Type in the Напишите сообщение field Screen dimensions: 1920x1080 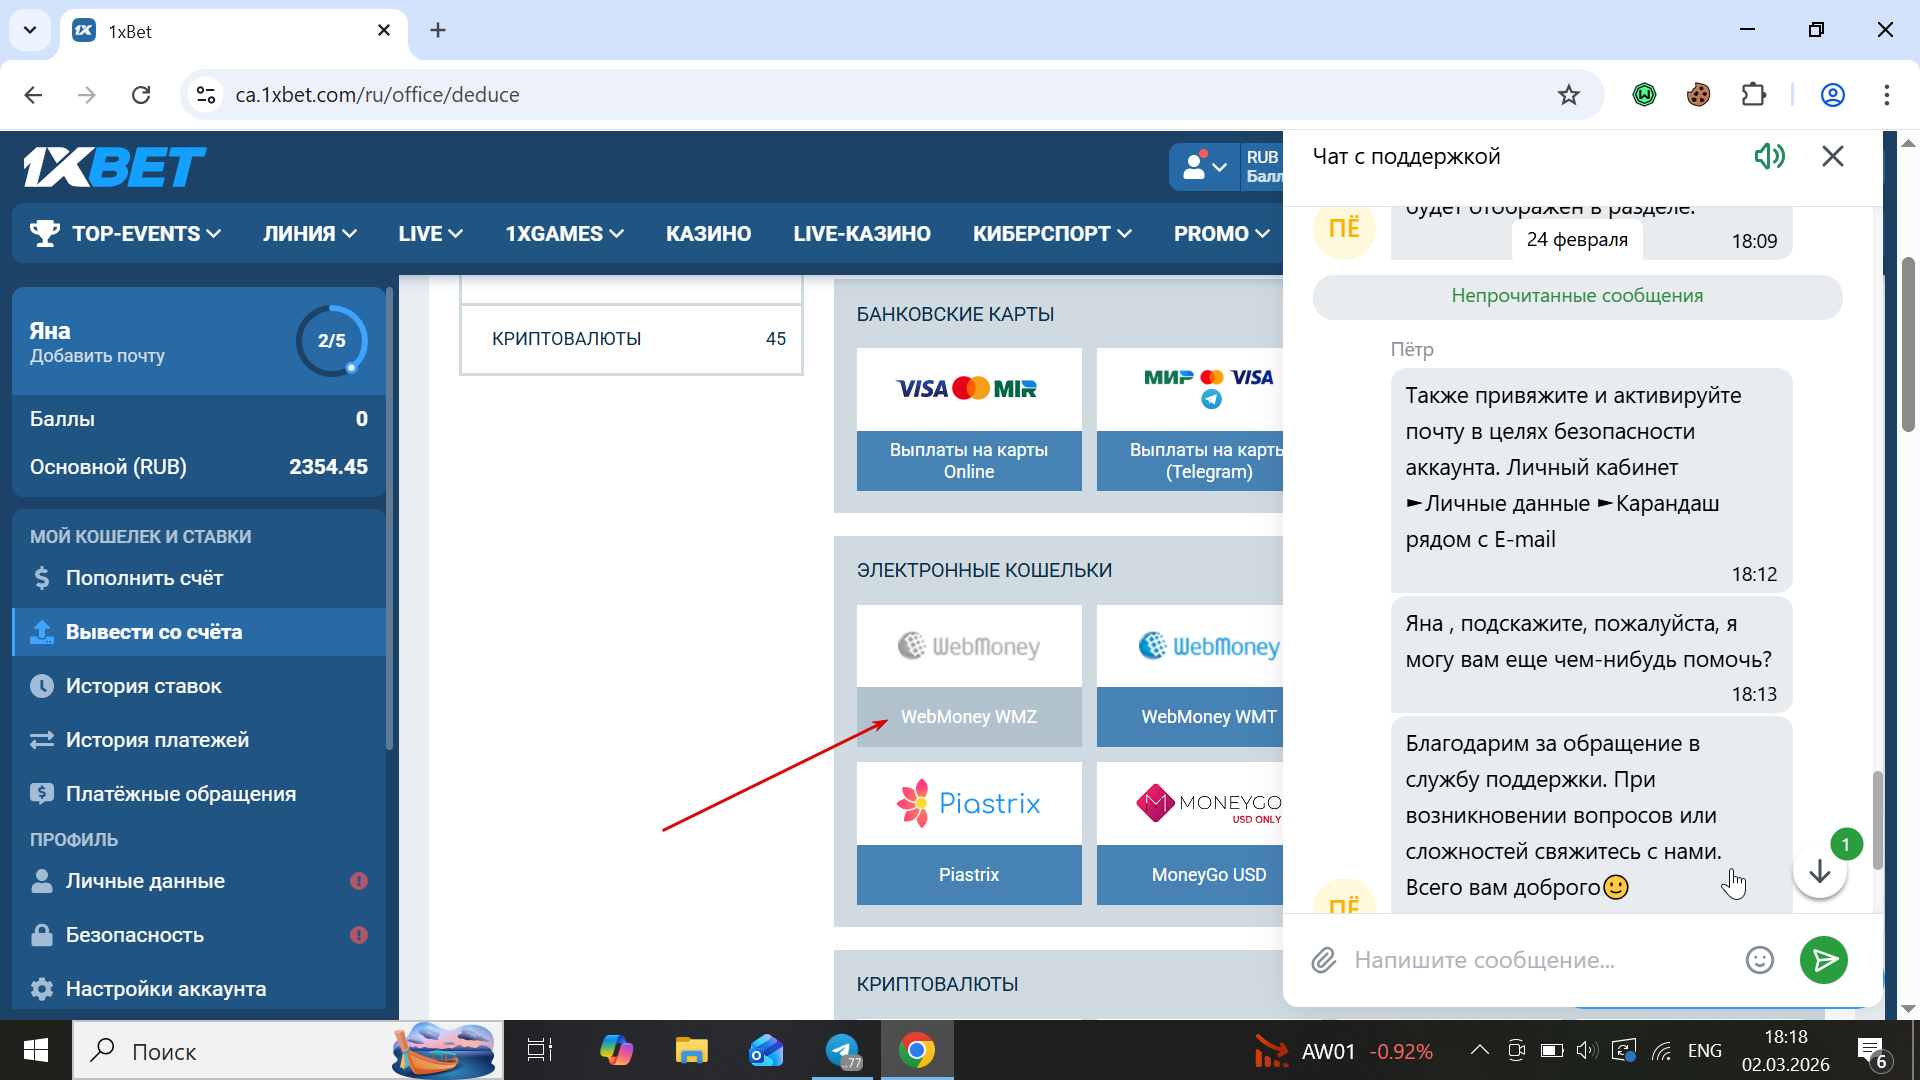click(x=1540, y=960)
